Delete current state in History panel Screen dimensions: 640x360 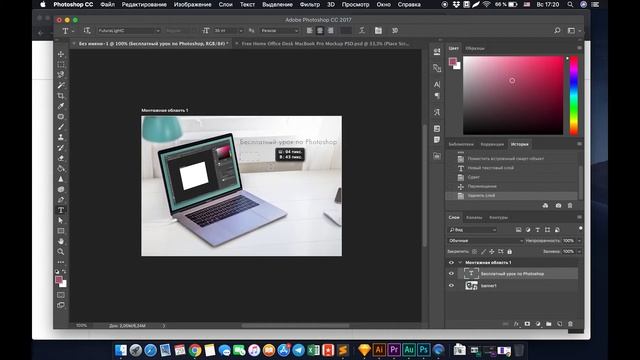[x=570, y=206]
